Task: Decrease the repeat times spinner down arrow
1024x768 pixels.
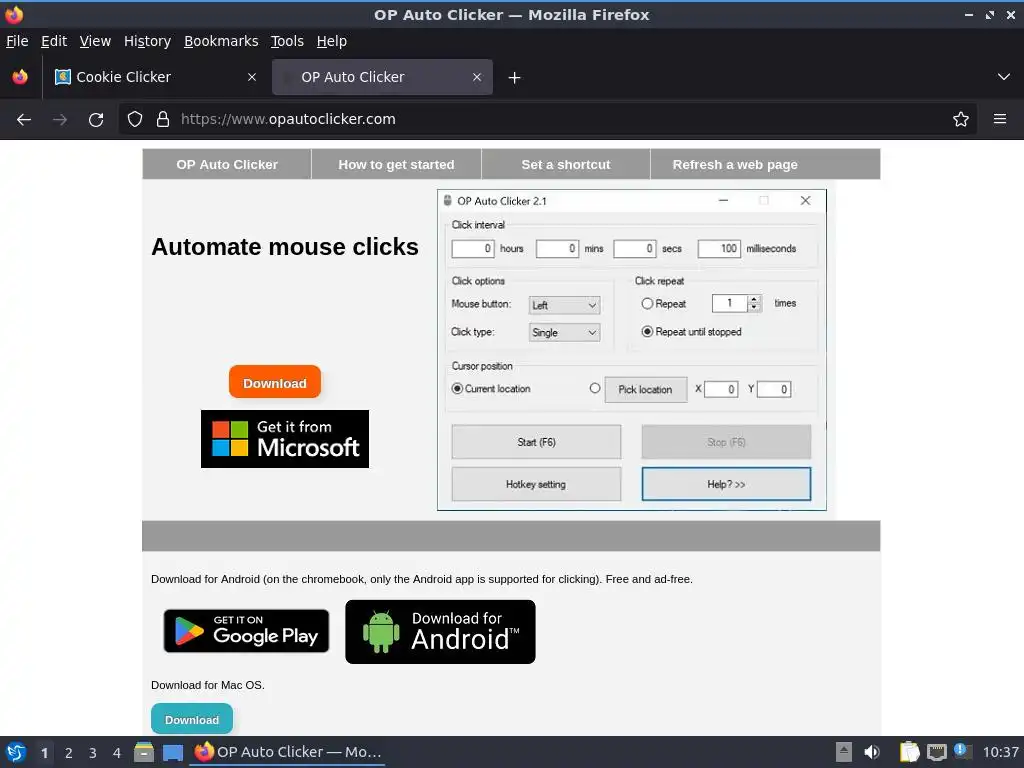Action: click(x=754, y=308)
